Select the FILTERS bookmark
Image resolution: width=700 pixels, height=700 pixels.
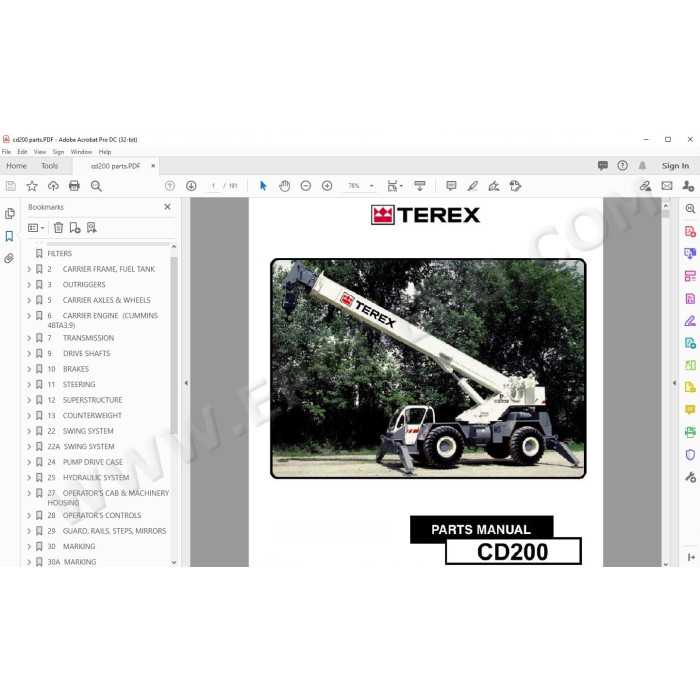pyautogui.click(x=59, y=253)
